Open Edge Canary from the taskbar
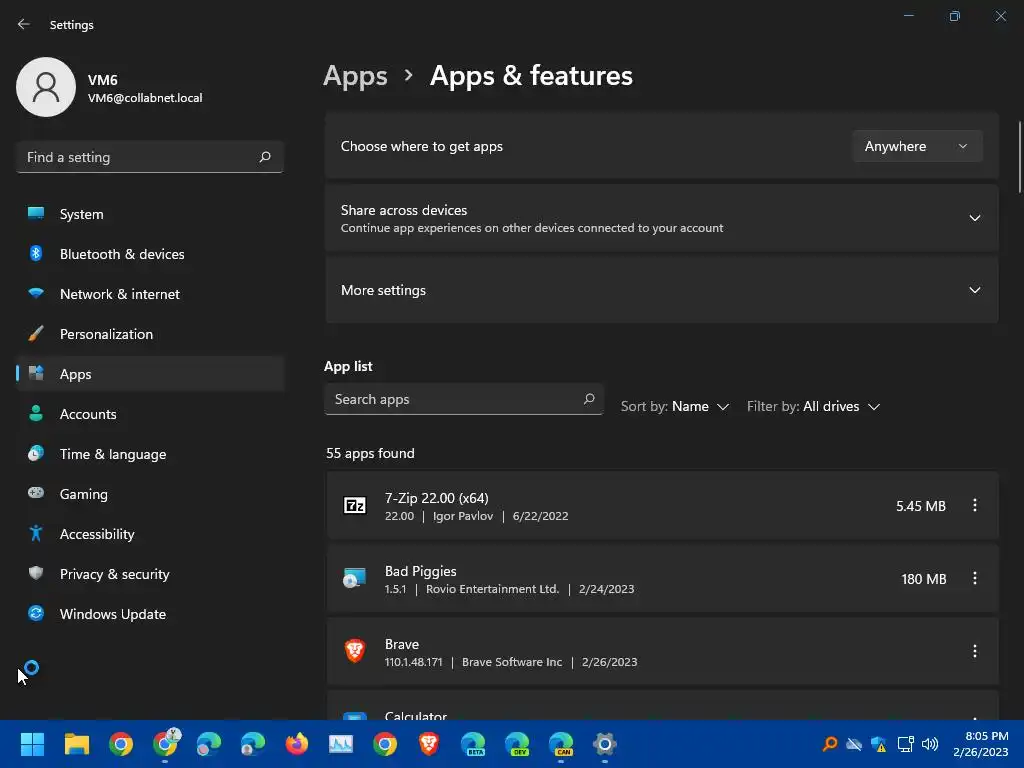 tap(561, 744)
